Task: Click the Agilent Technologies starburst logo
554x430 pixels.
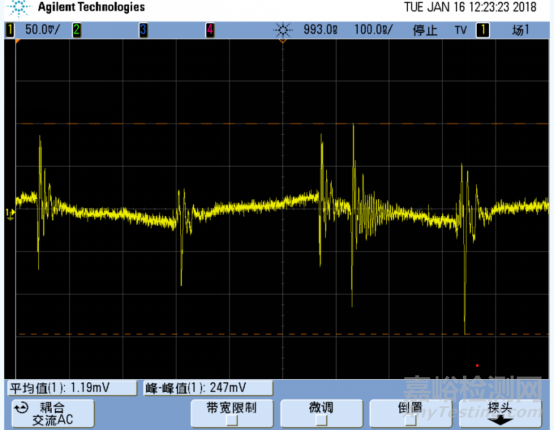Action: 19,8
